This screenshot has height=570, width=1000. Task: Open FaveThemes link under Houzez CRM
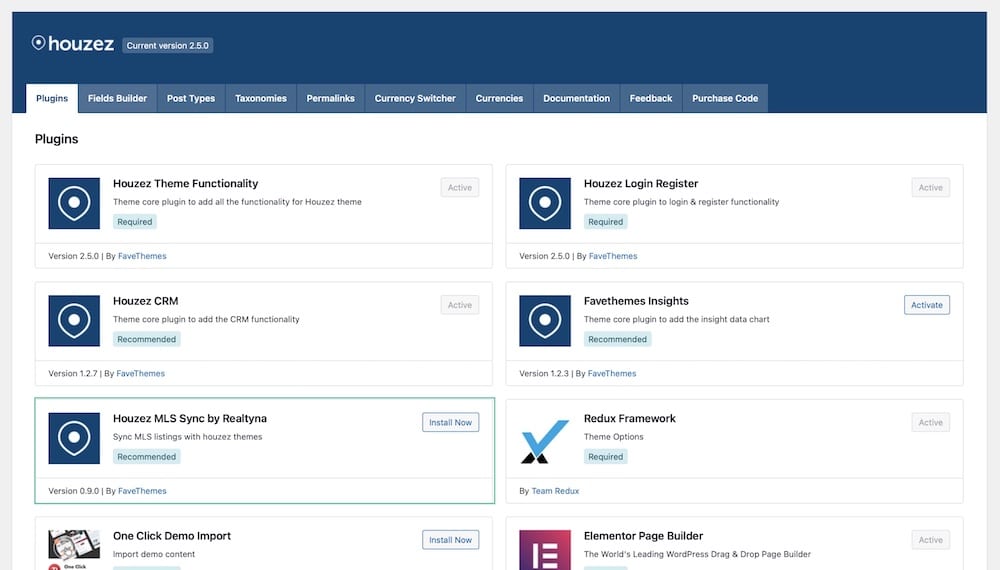[140, 373]
